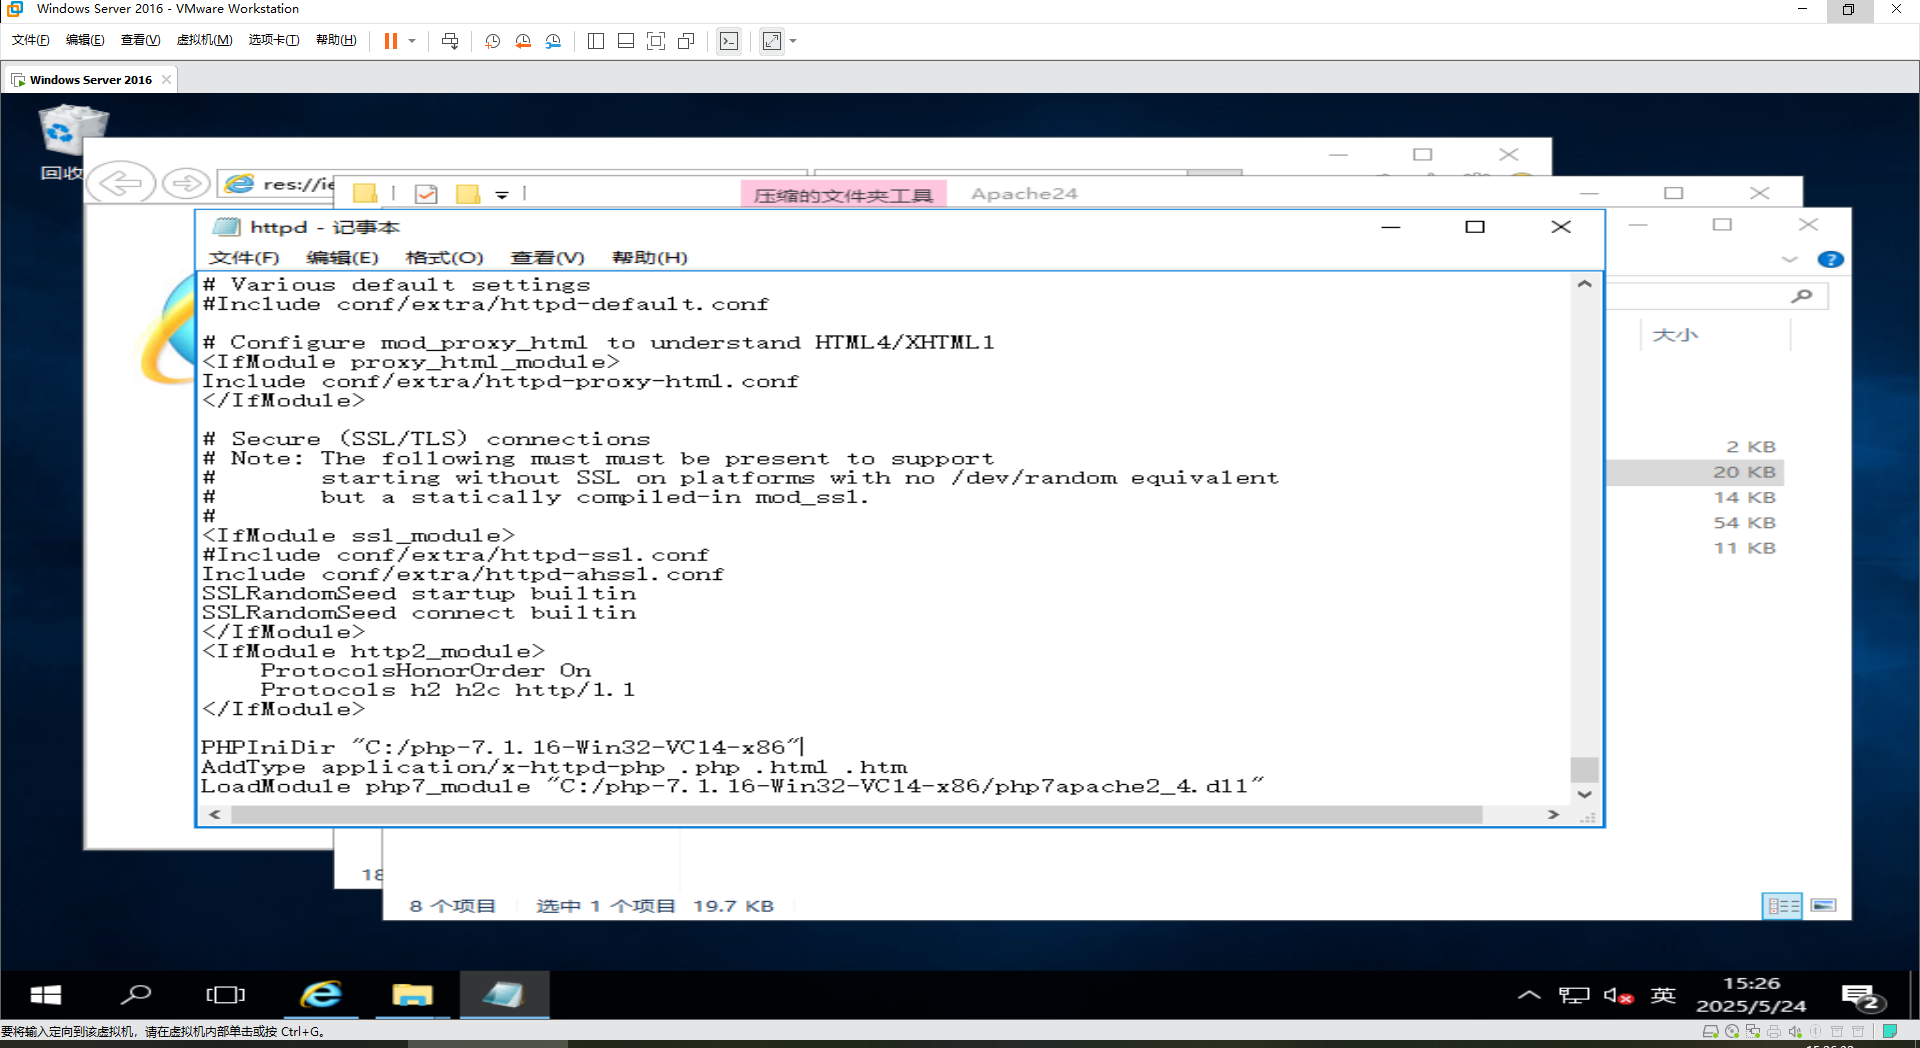Show the console view icon
1920x1048 pixels.
tap(729, 41)
